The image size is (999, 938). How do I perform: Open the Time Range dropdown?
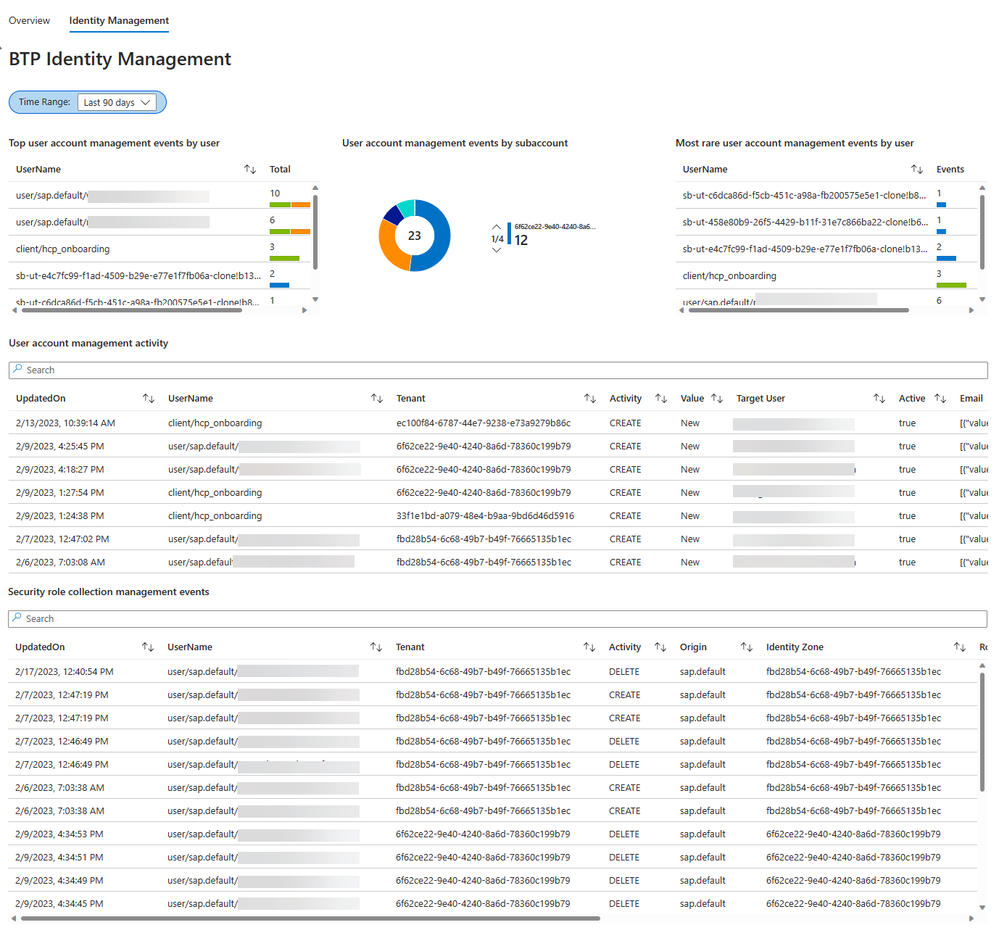[x=117, y=102]
